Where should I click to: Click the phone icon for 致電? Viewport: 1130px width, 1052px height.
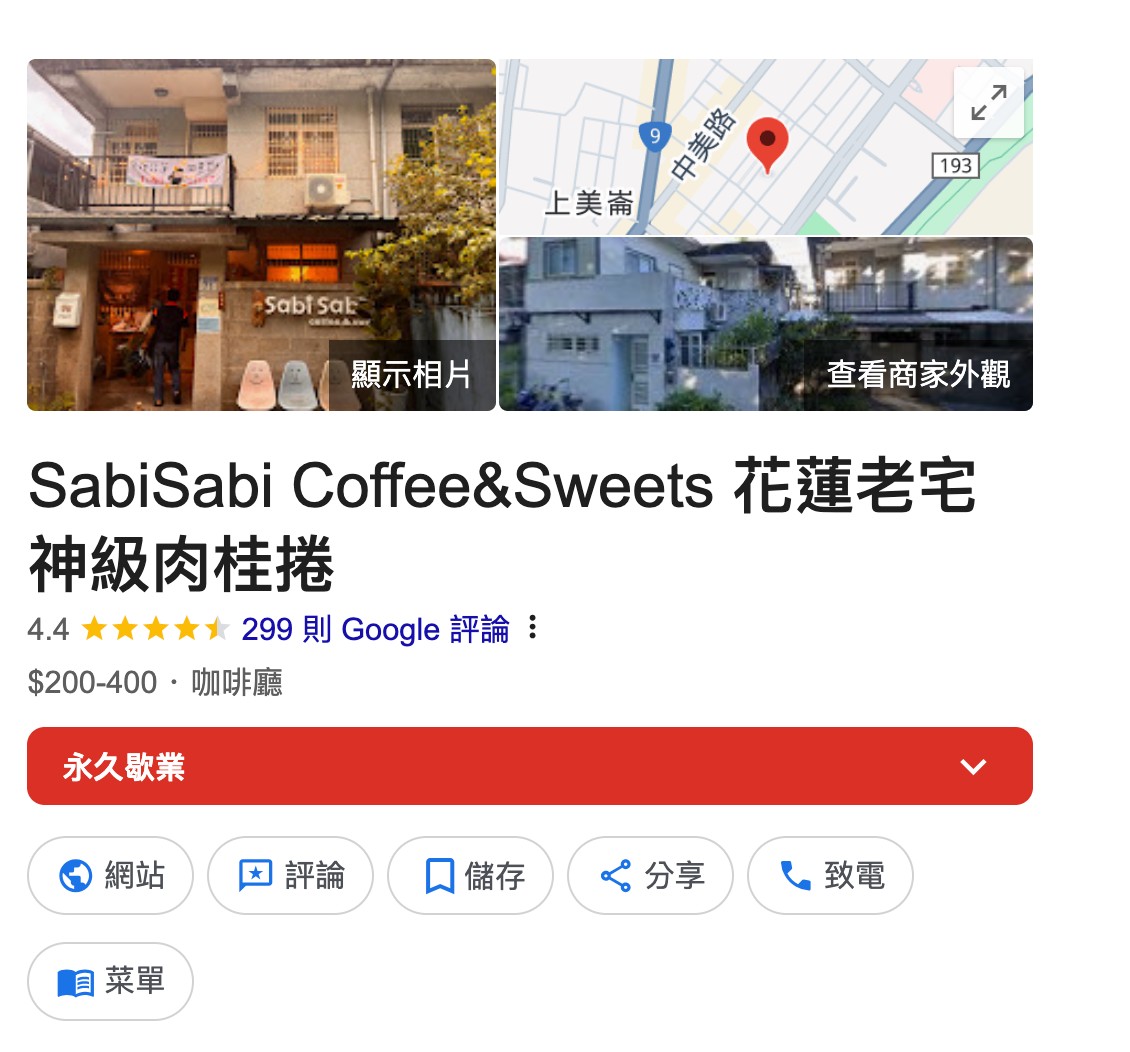tap(796, 875)
